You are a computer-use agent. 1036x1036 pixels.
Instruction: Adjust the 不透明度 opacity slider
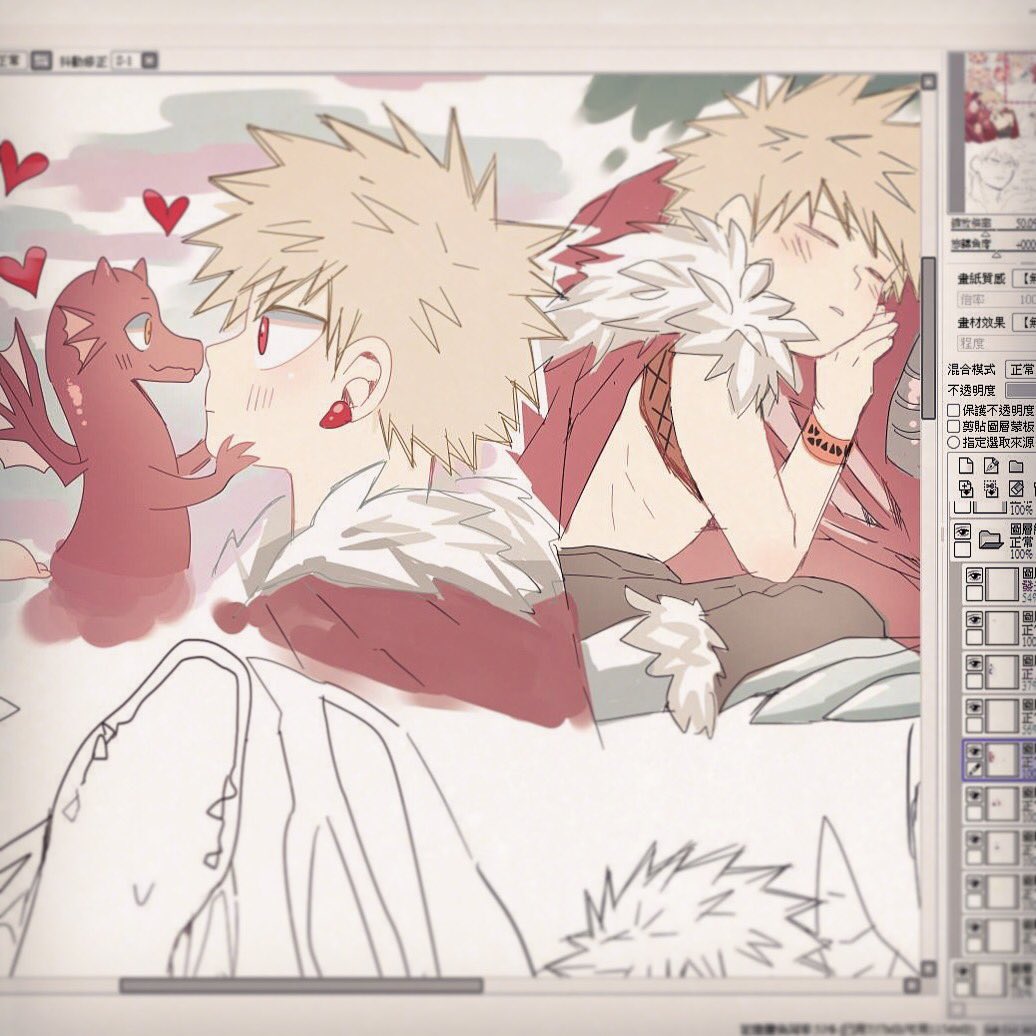pyautogui.click(x=1020, y=390)
